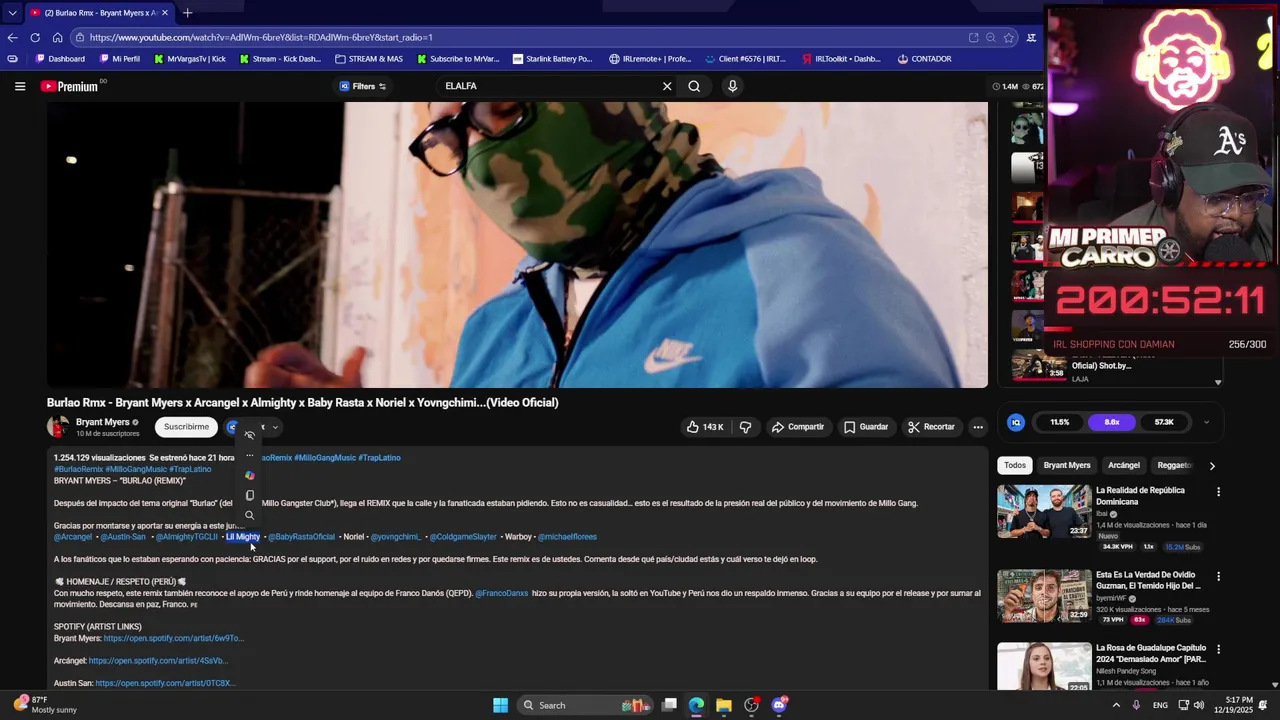Open the Windows Start button
1280x720 pixels.
pos(500,705)
